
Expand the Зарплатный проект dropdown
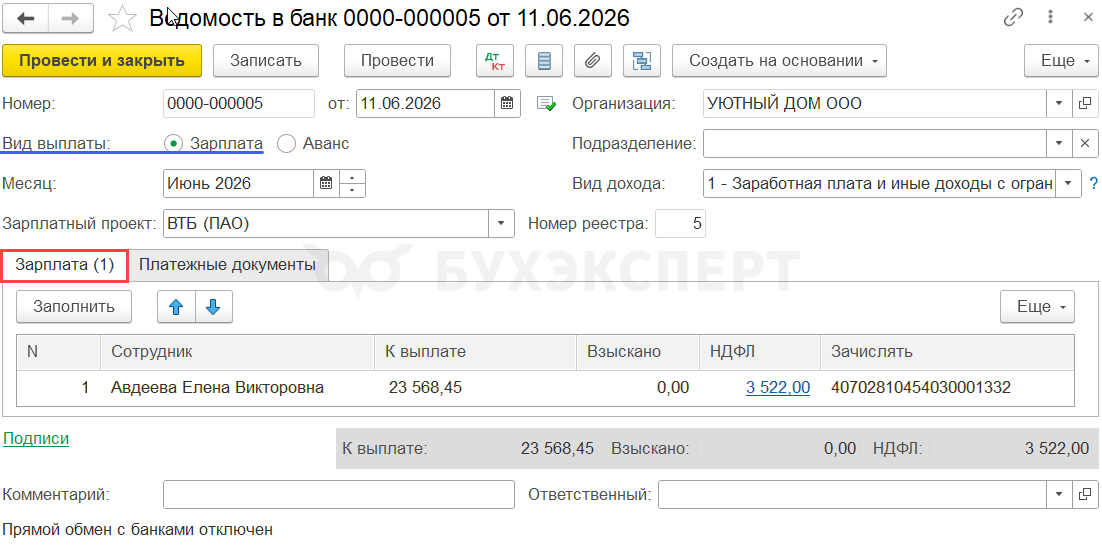click(501, 224)
